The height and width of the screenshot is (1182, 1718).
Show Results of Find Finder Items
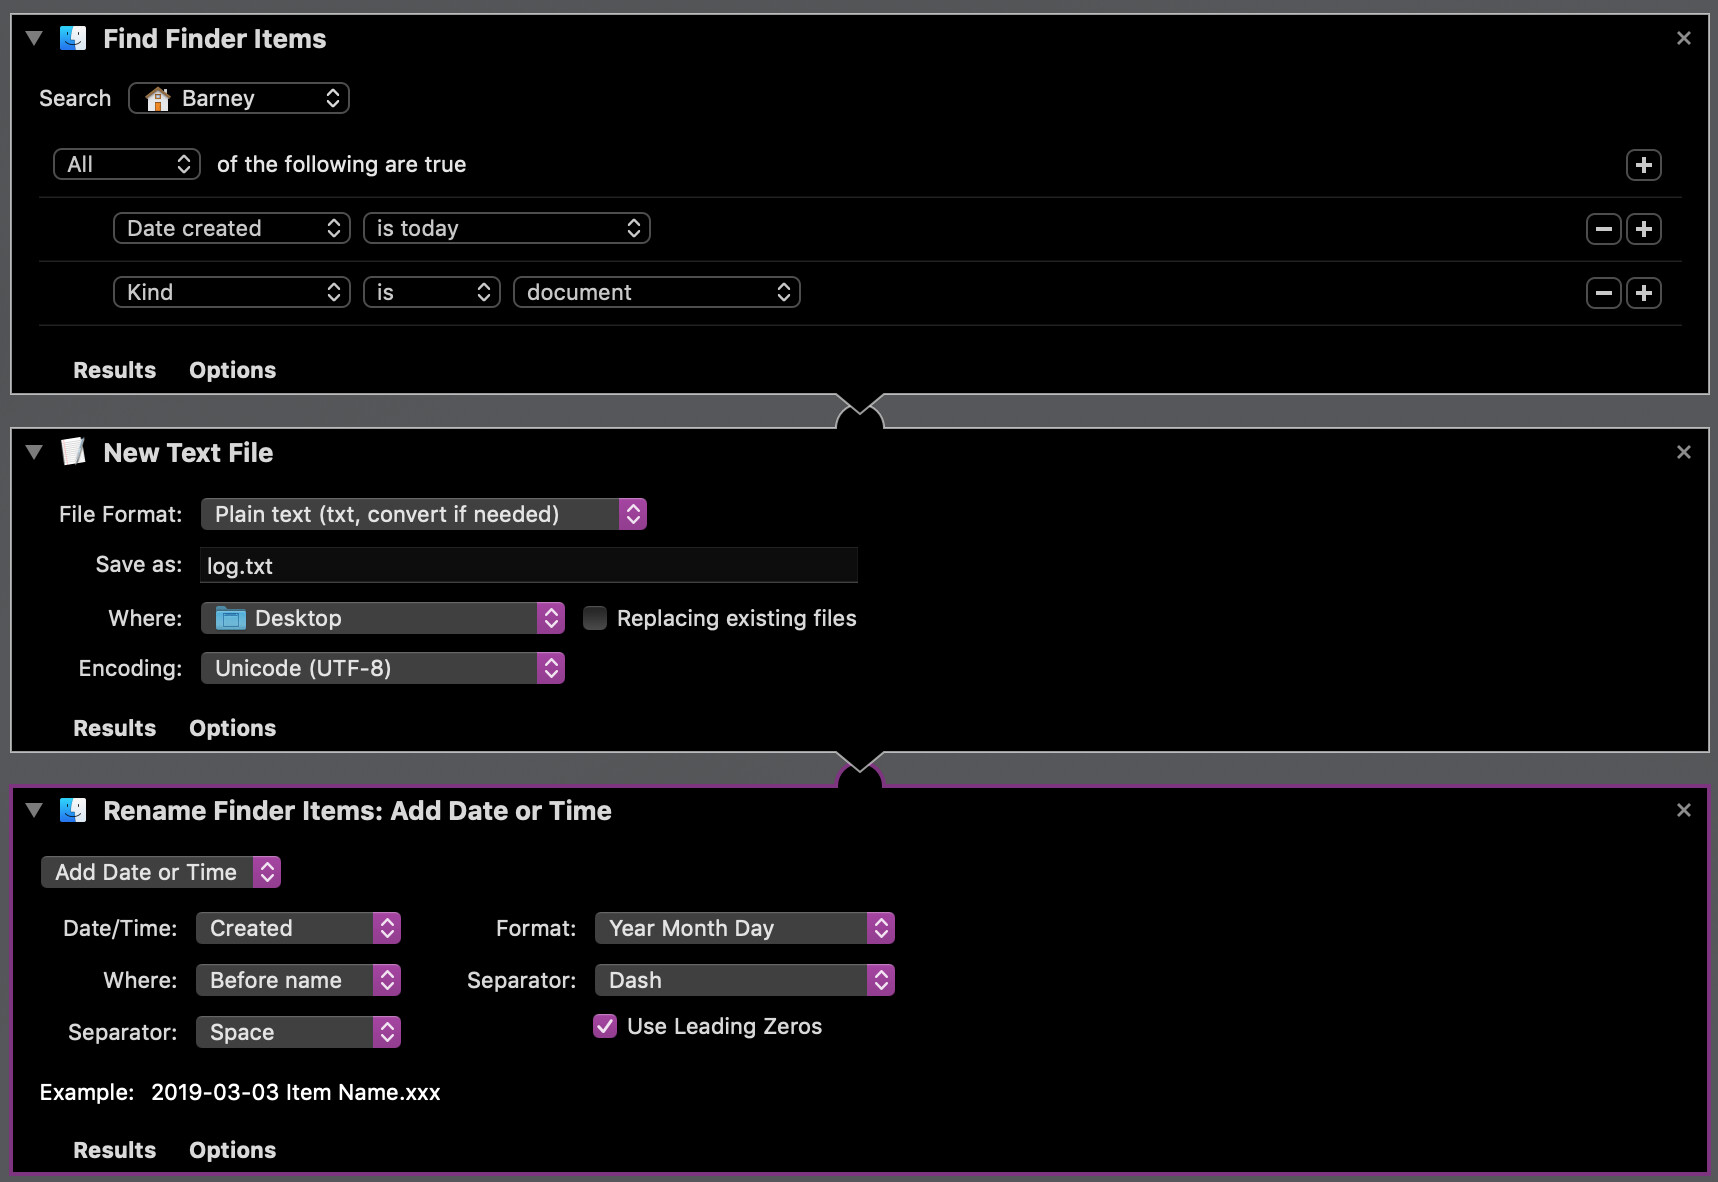click(114, 370)
